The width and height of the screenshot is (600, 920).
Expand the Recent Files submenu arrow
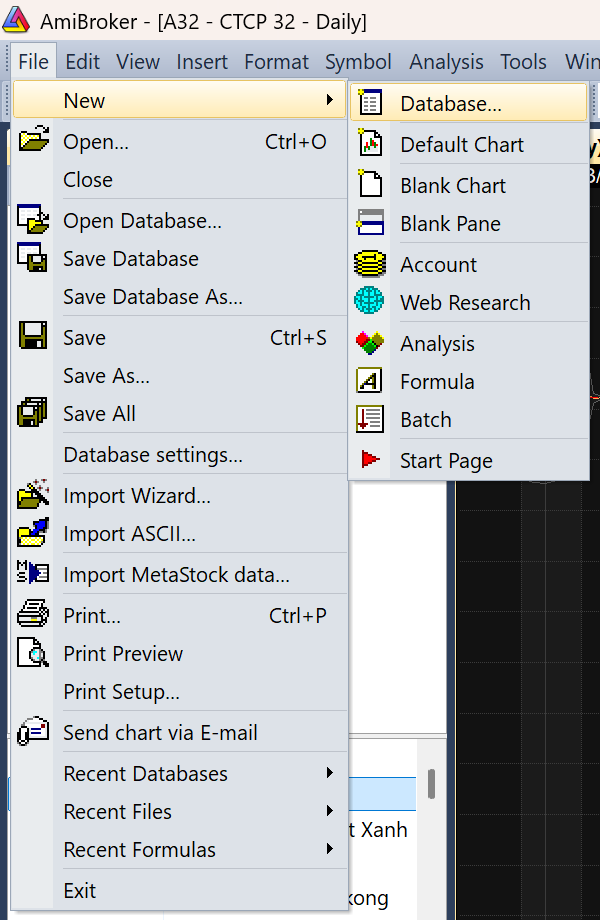click(330, 811)
